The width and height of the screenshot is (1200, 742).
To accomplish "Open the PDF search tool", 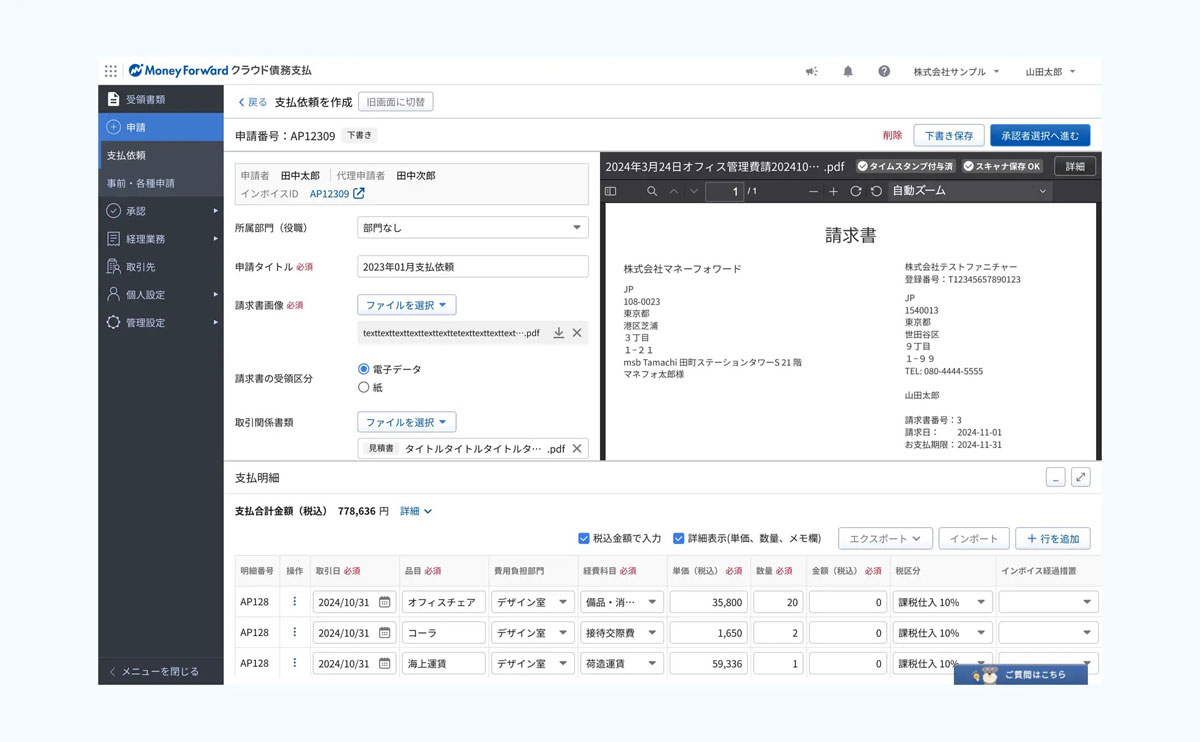I will pyautogui.click(x=651, y=191).
